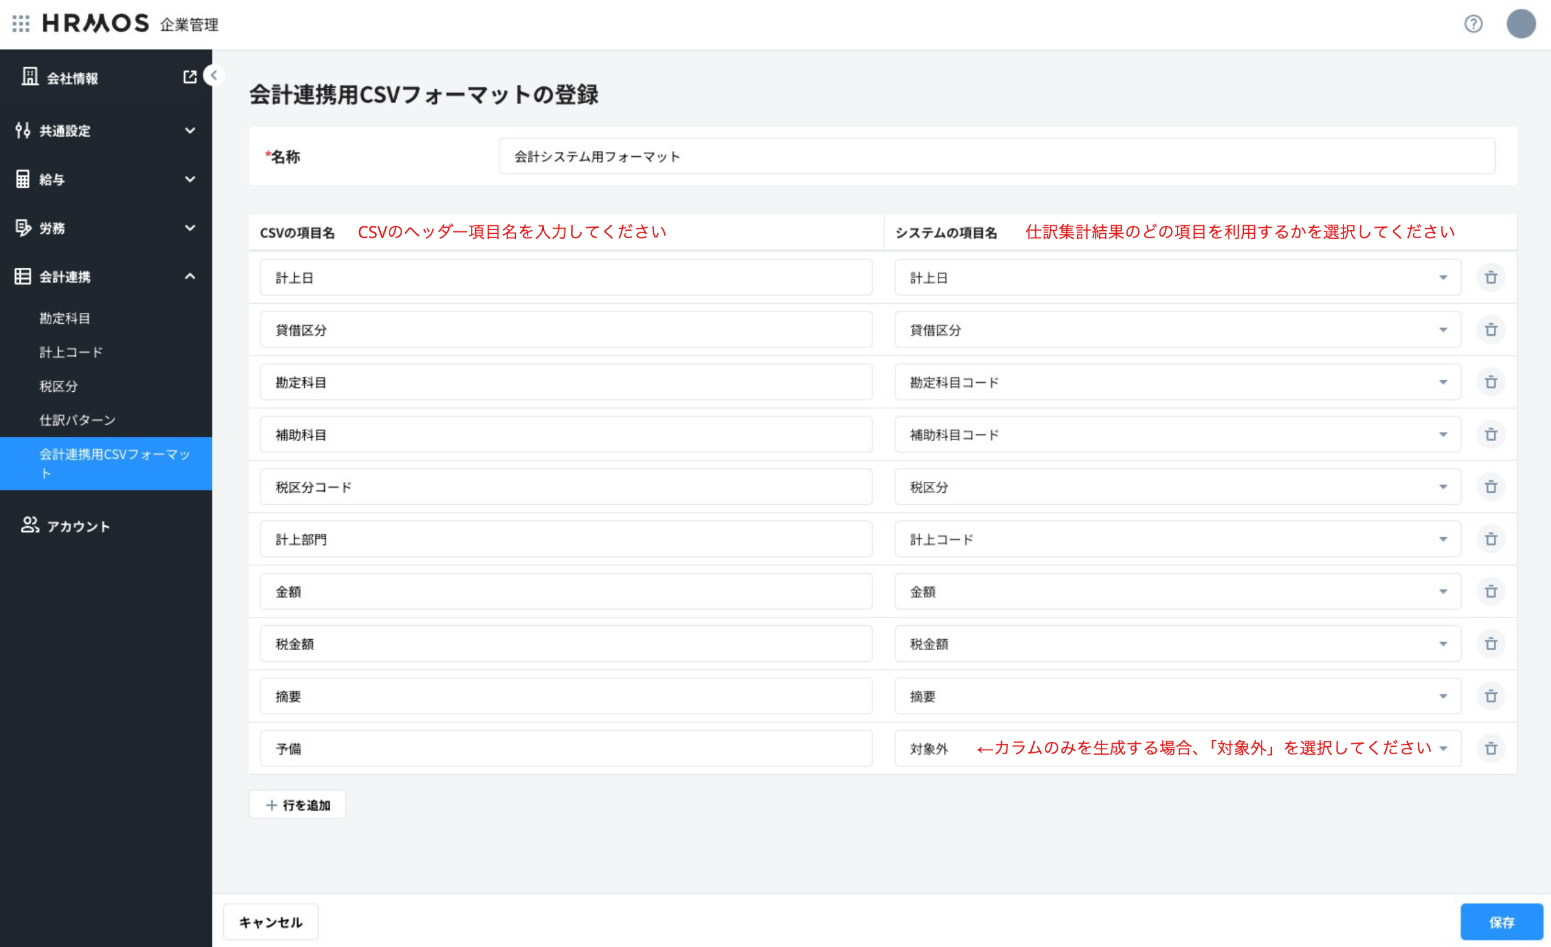Open the 計上コード system item dropdown
Image resolution: width=1551 pixels, height=947 pixels.
pos(1177,540)
